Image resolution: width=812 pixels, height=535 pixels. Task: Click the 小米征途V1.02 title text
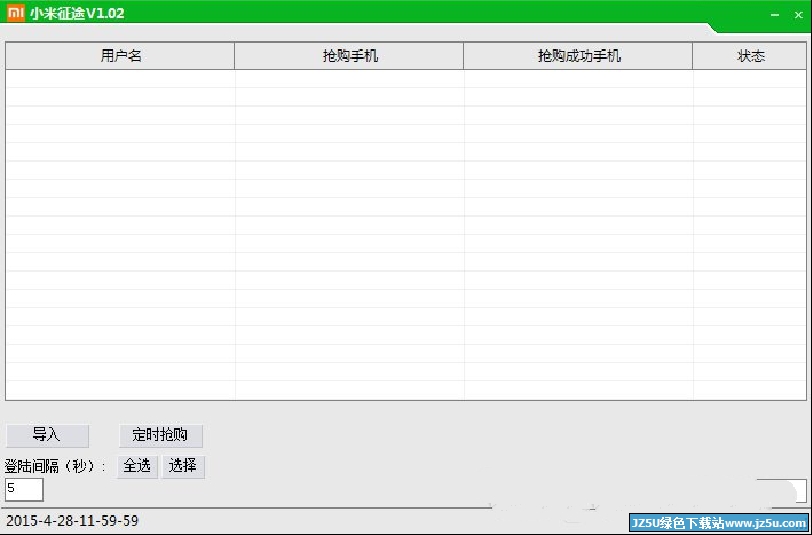click(77, 13)
